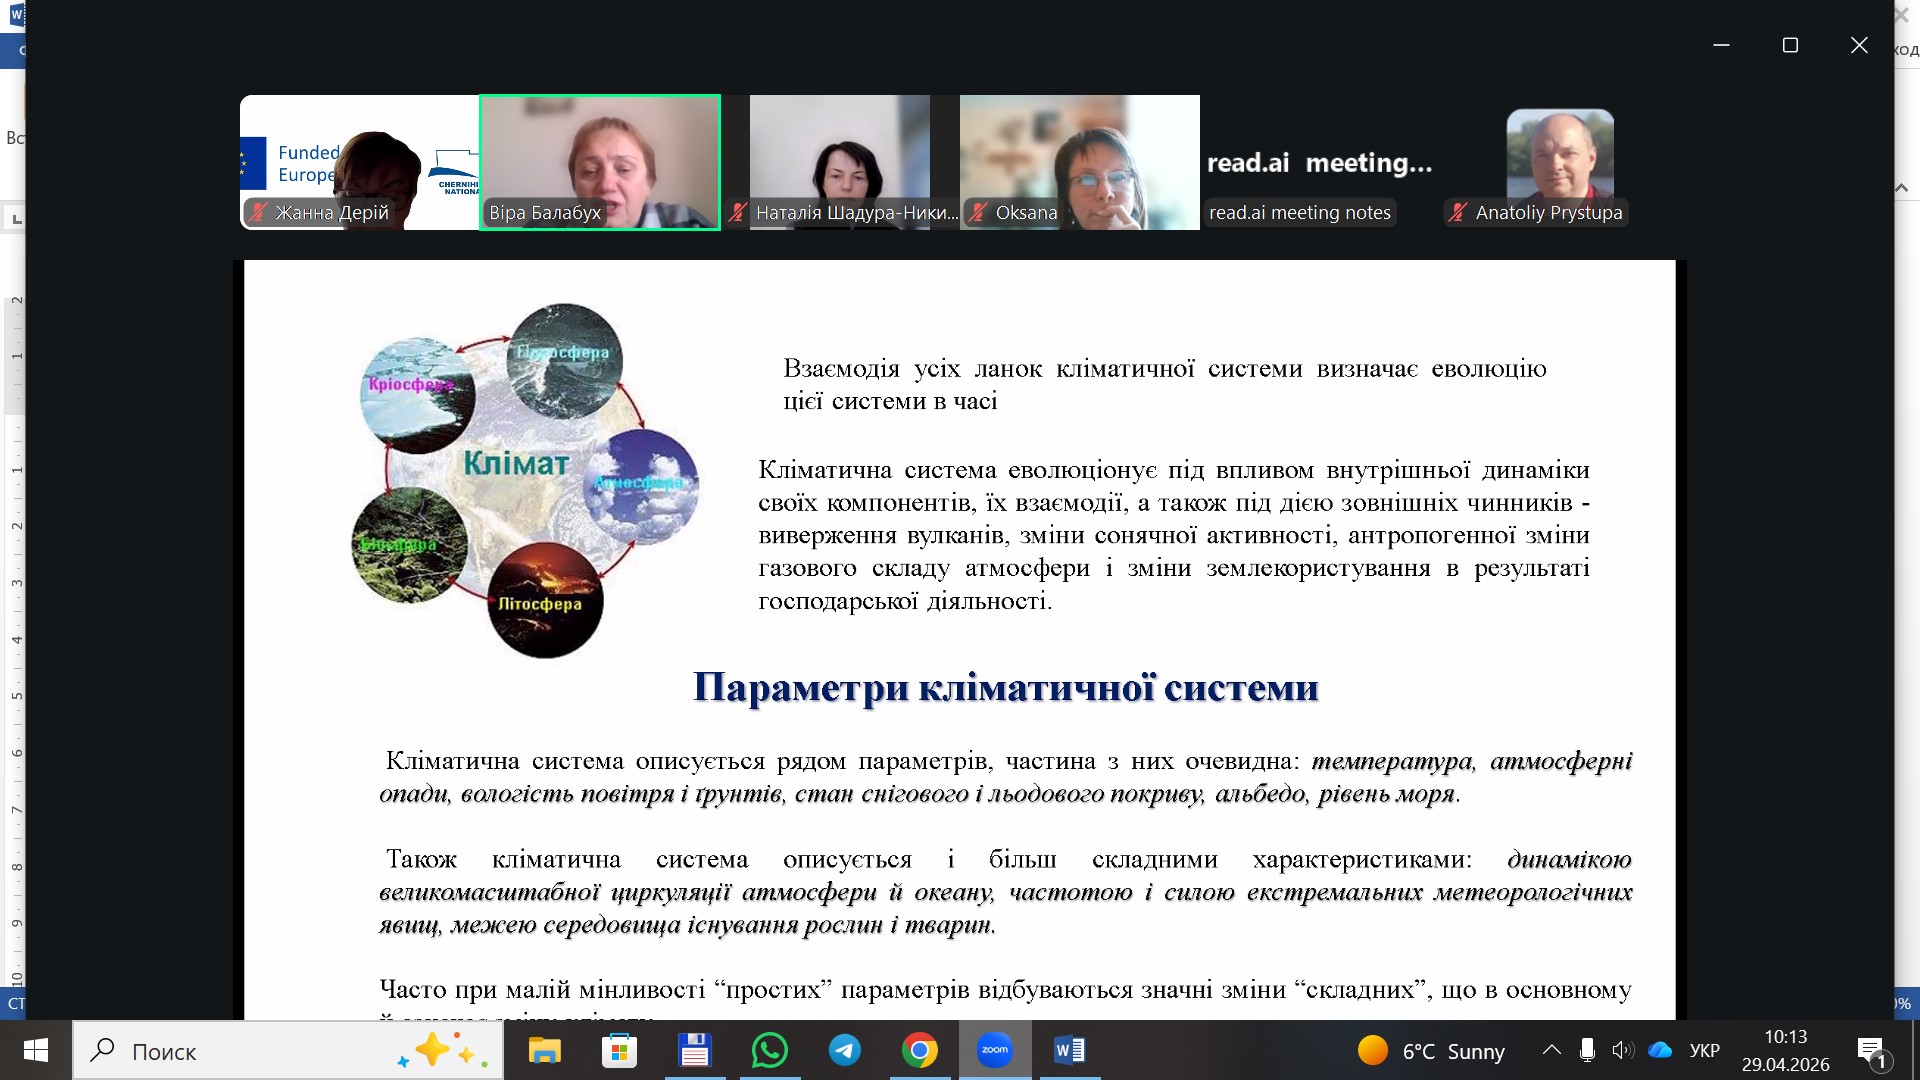
Task: Select the read.ai meeting notes participant tile
Action: coord(1319,162)
